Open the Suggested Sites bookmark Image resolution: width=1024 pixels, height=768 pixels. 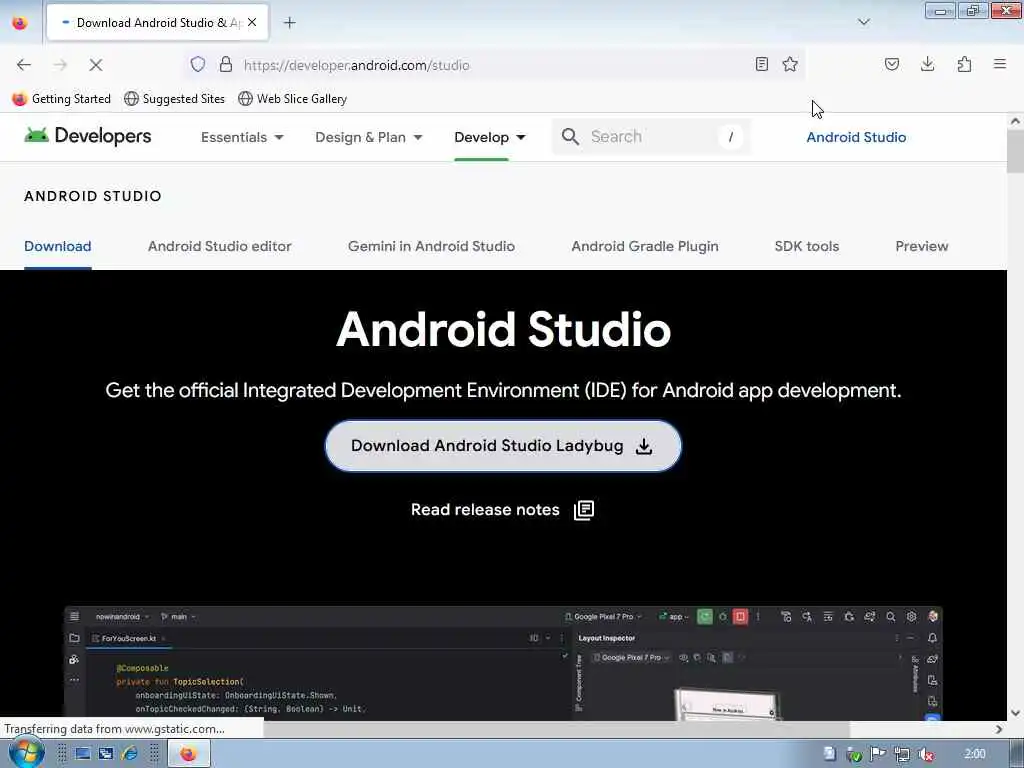174,99
